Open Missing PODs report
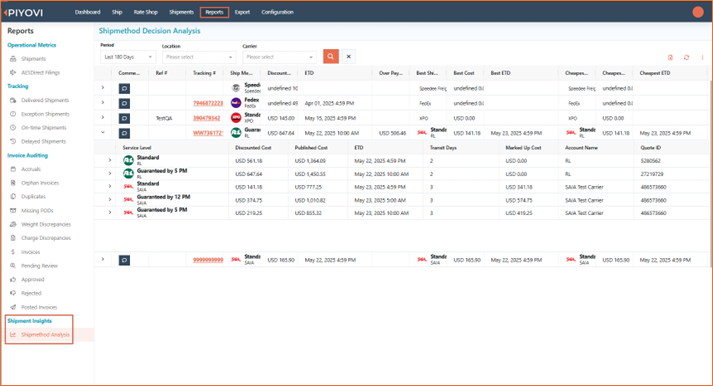This screenshot has width=713, height=386. (x=37, y=211)
